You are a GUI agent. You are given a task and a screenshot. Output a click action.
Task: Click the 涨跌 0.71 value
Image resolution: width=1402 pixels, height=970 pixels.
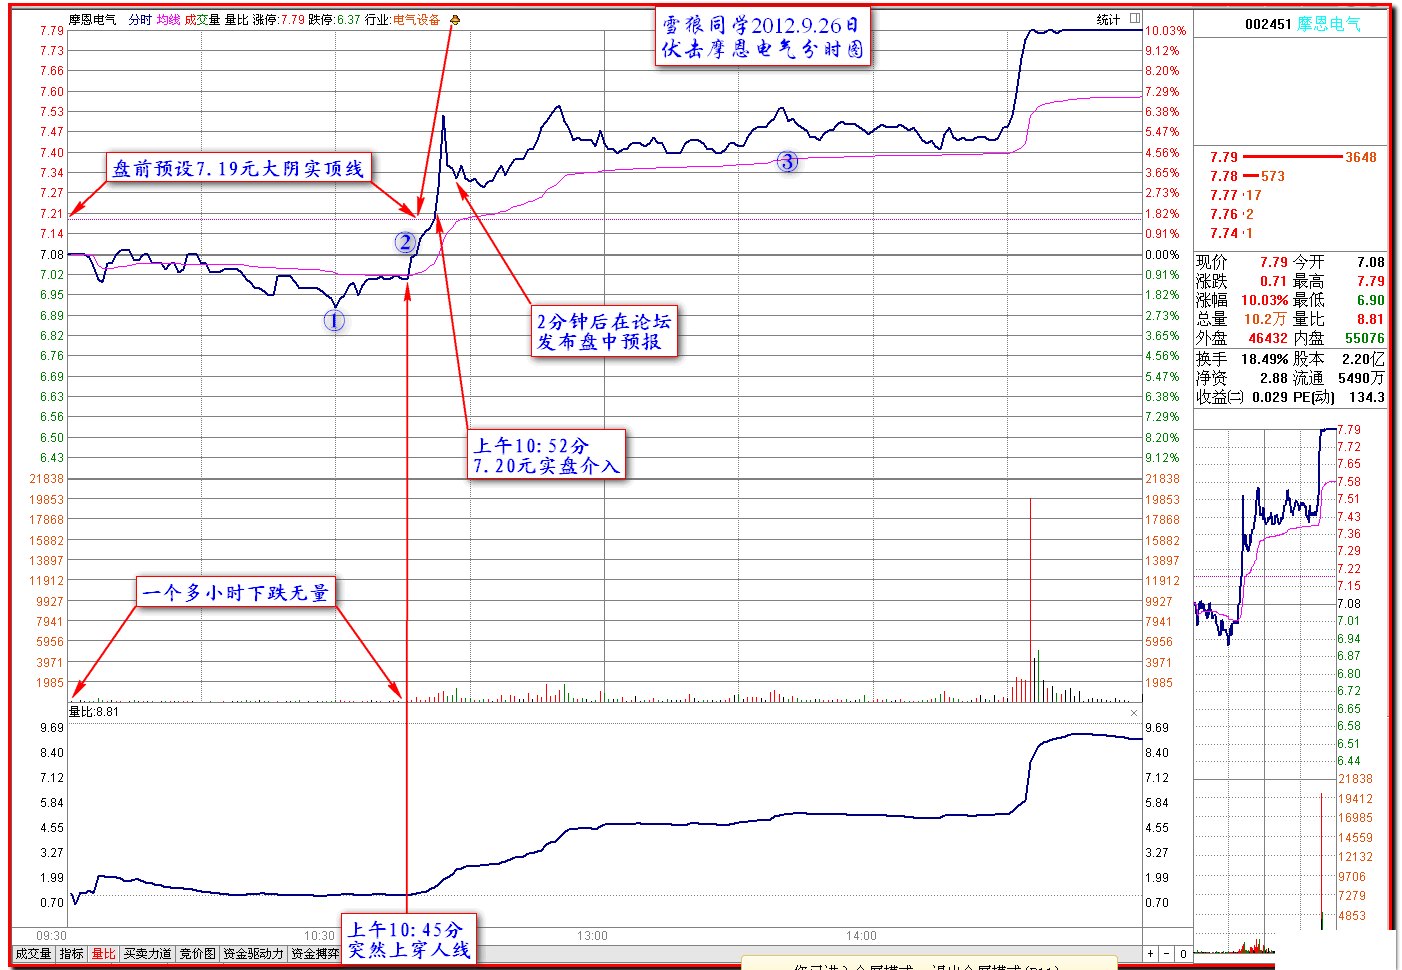1274,281
